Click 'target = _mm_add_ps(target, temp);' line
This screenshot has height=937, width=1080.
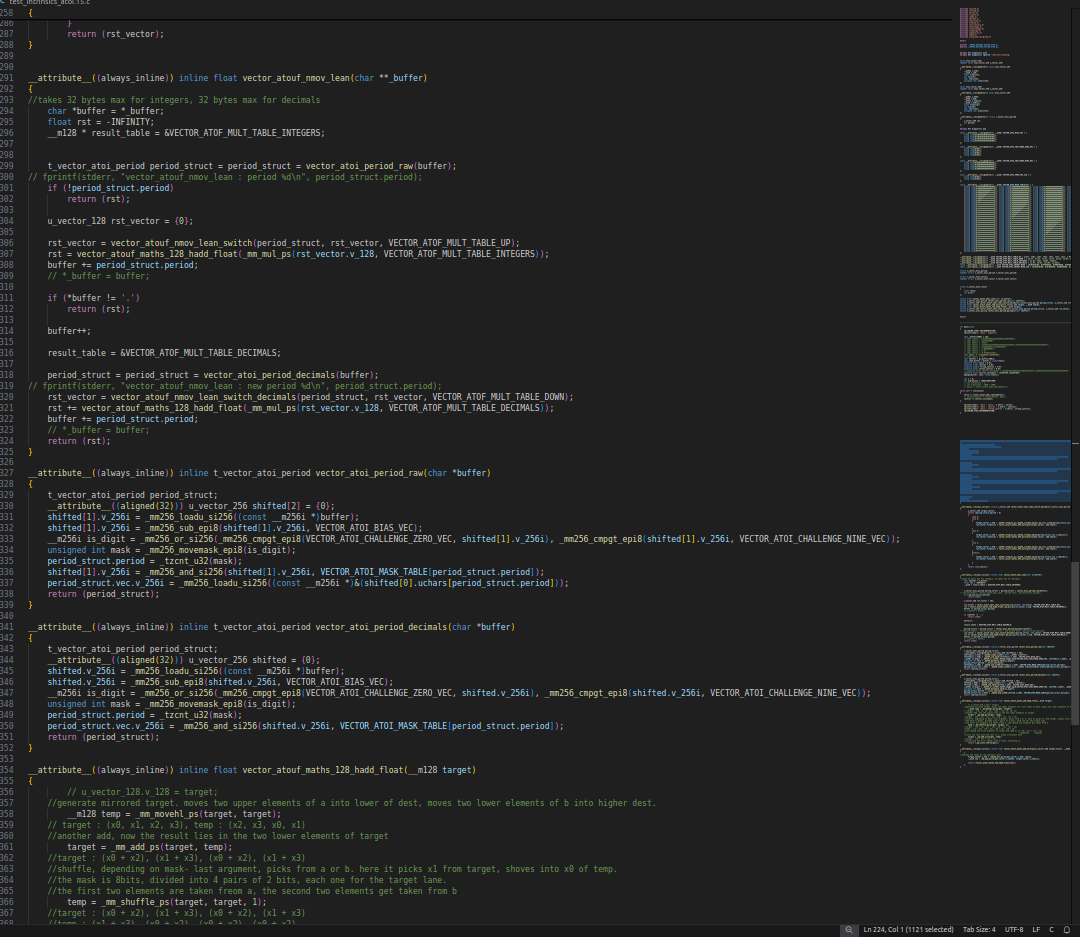149,847
